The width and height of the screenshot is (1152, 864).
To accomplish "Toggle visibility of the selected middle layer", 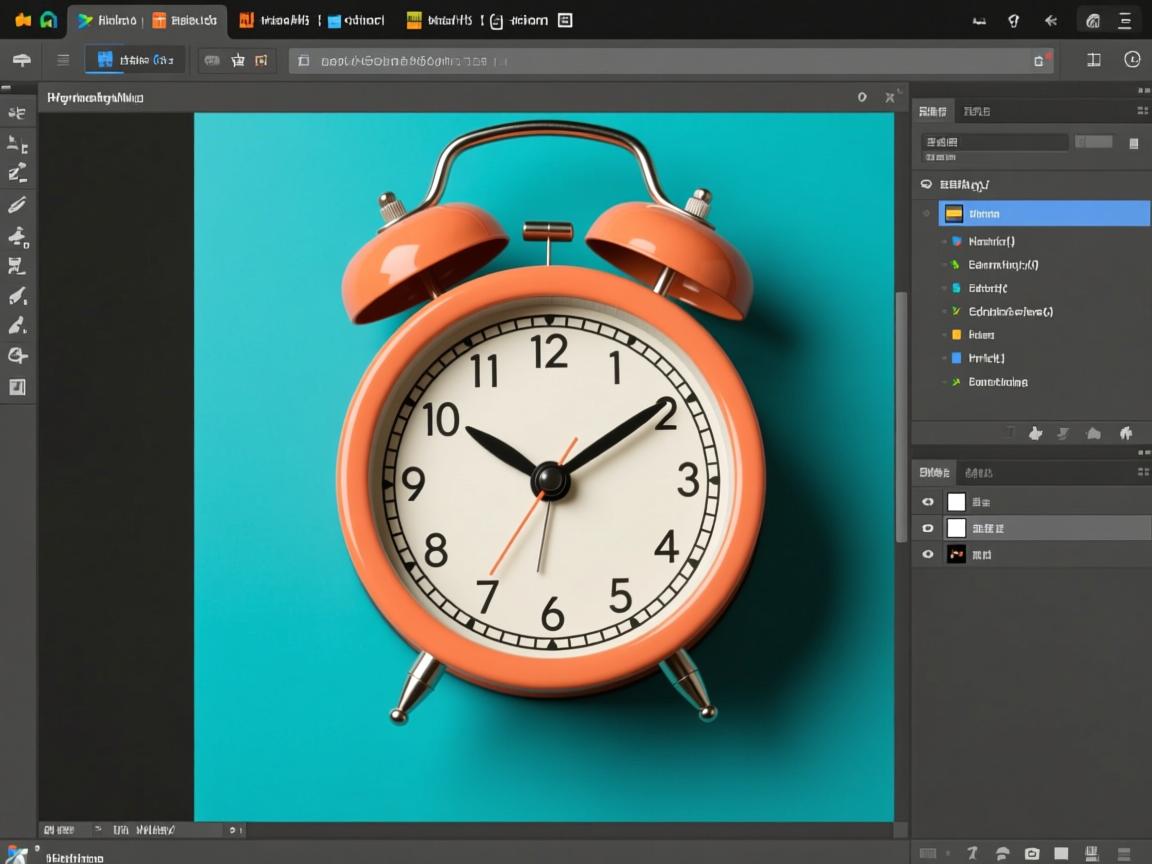I will (x=928, y=528).
